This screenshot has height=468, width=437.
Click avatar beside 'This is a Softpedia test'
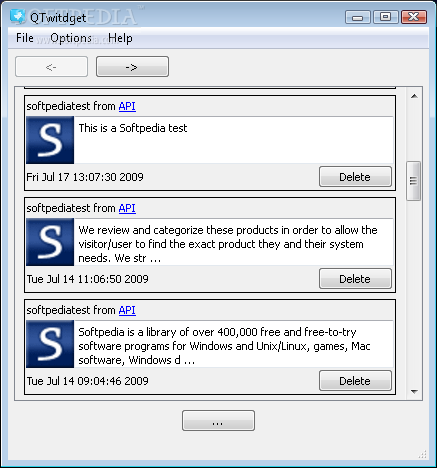coord(50,140)
